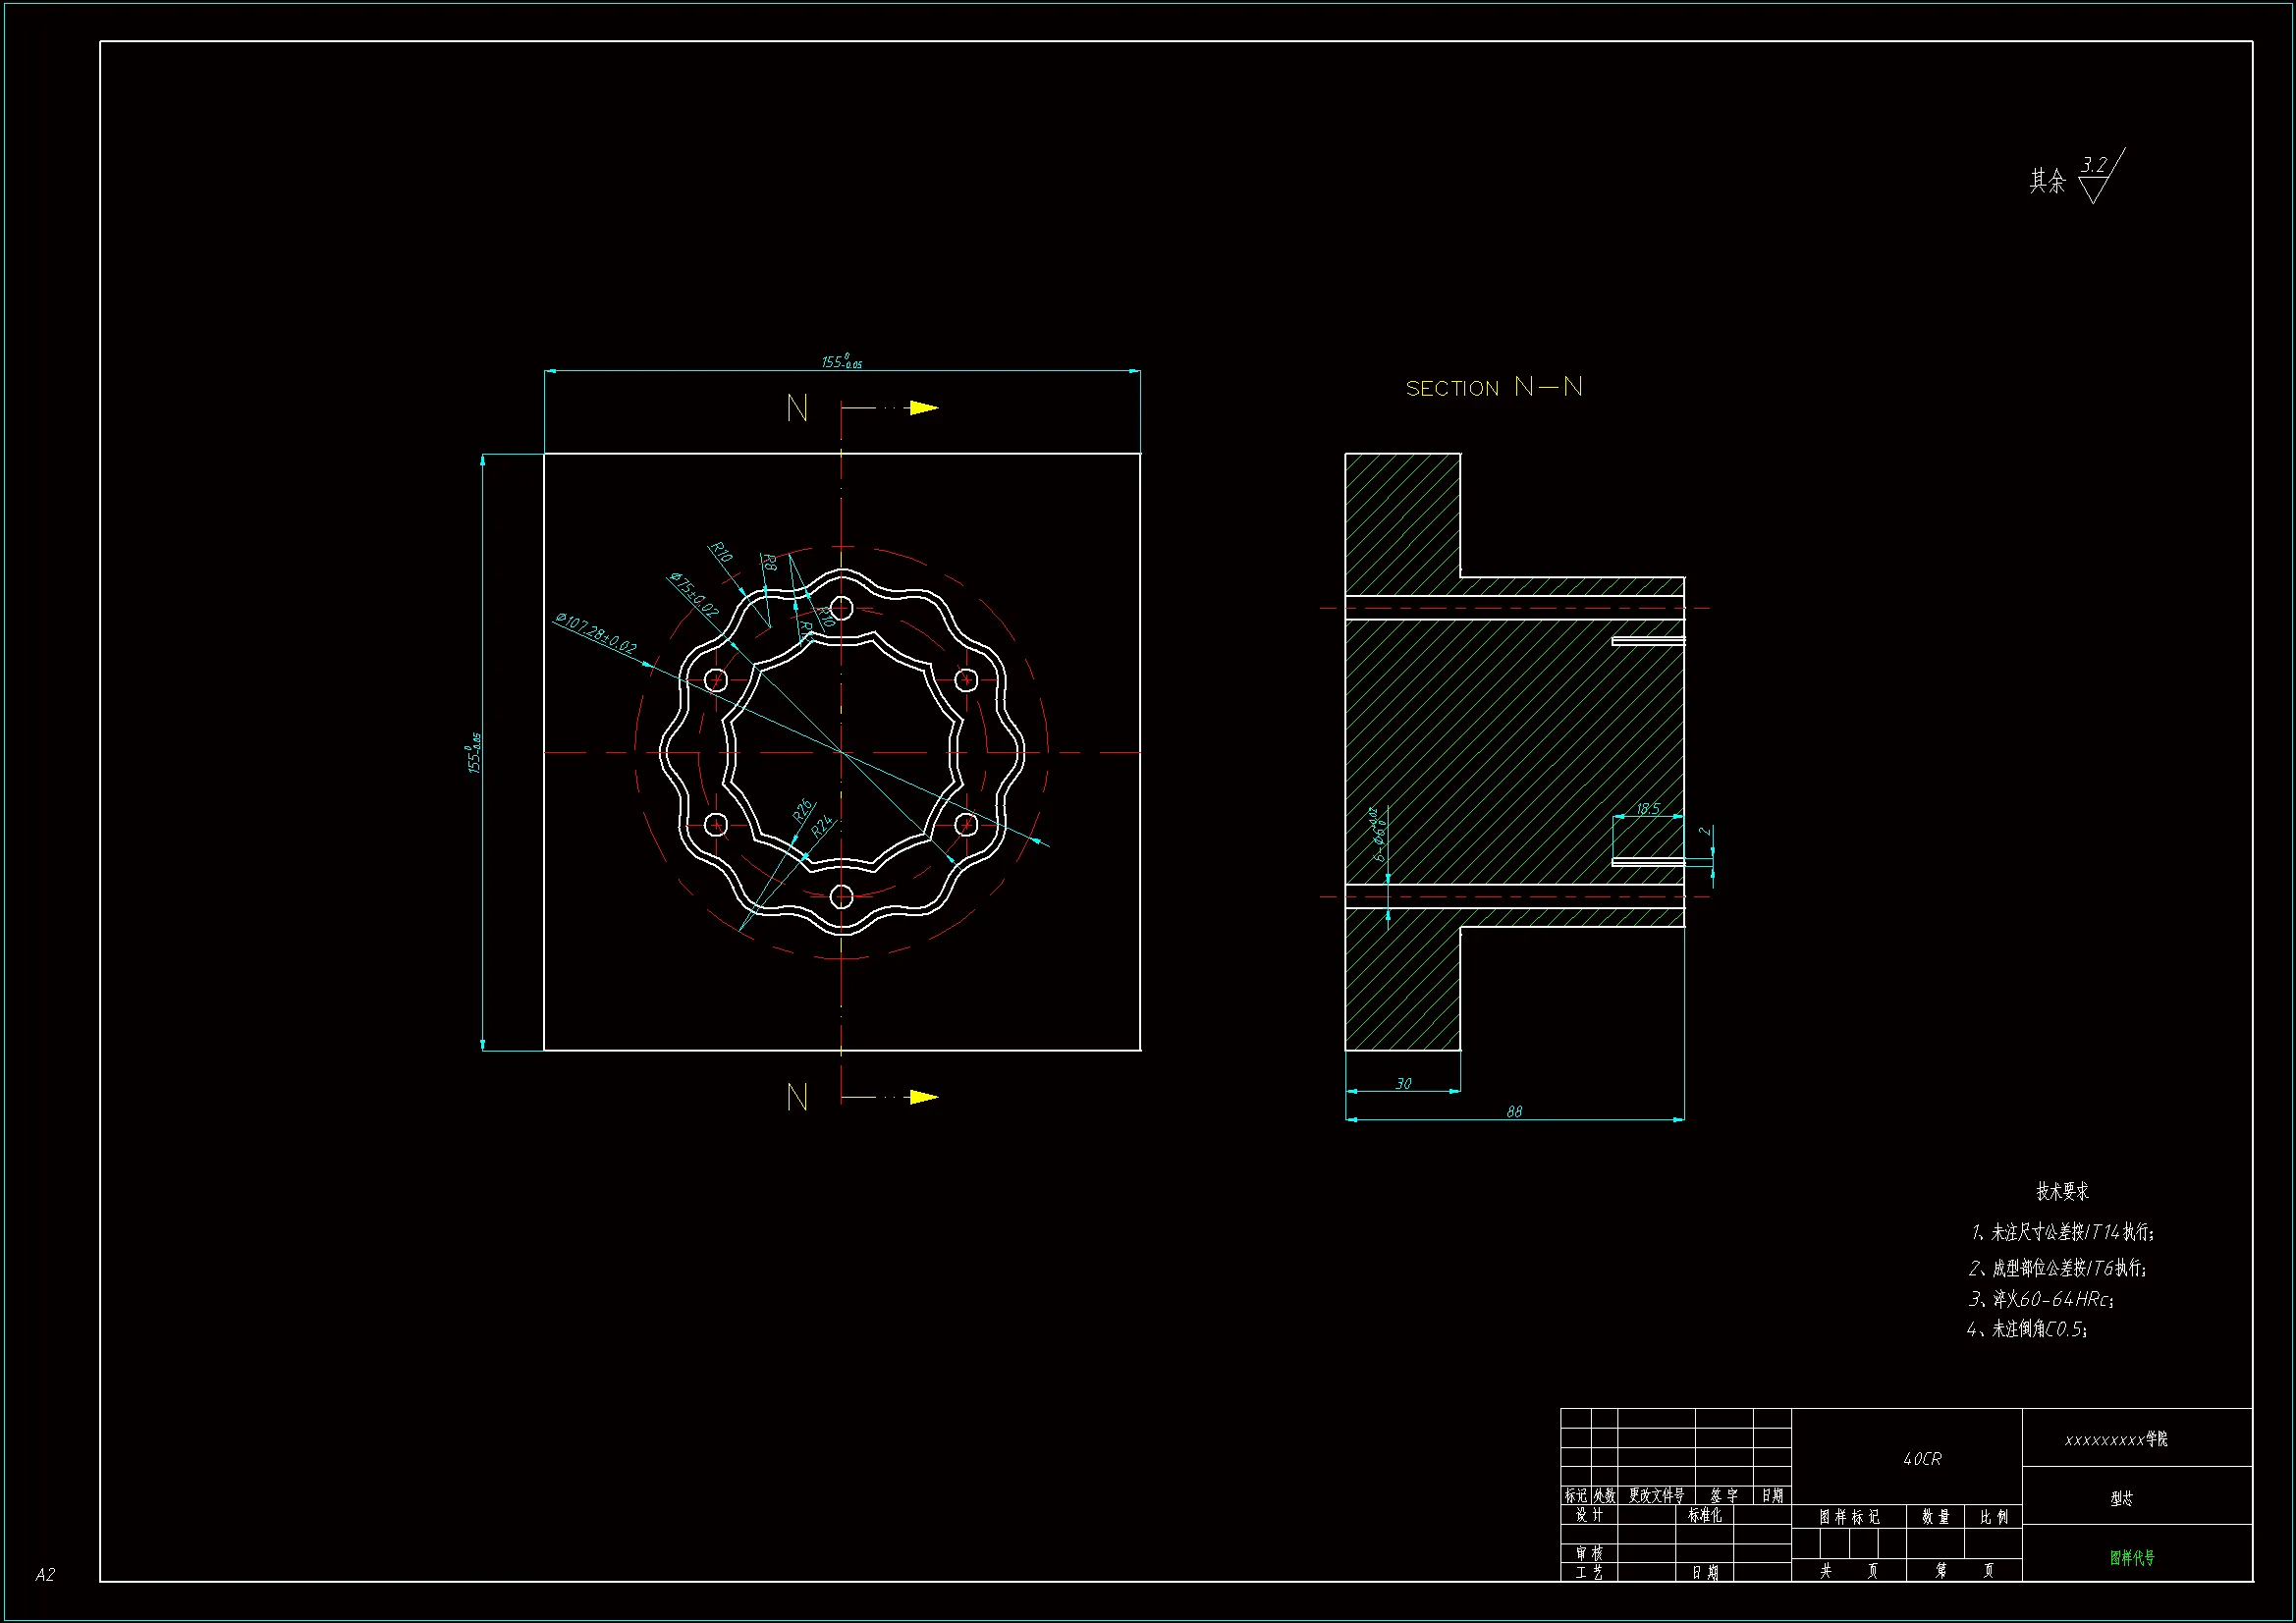Click the A2 sheet size label
The height and width of the screenshot is (1623, 2296).
(x=45, y=1575)
